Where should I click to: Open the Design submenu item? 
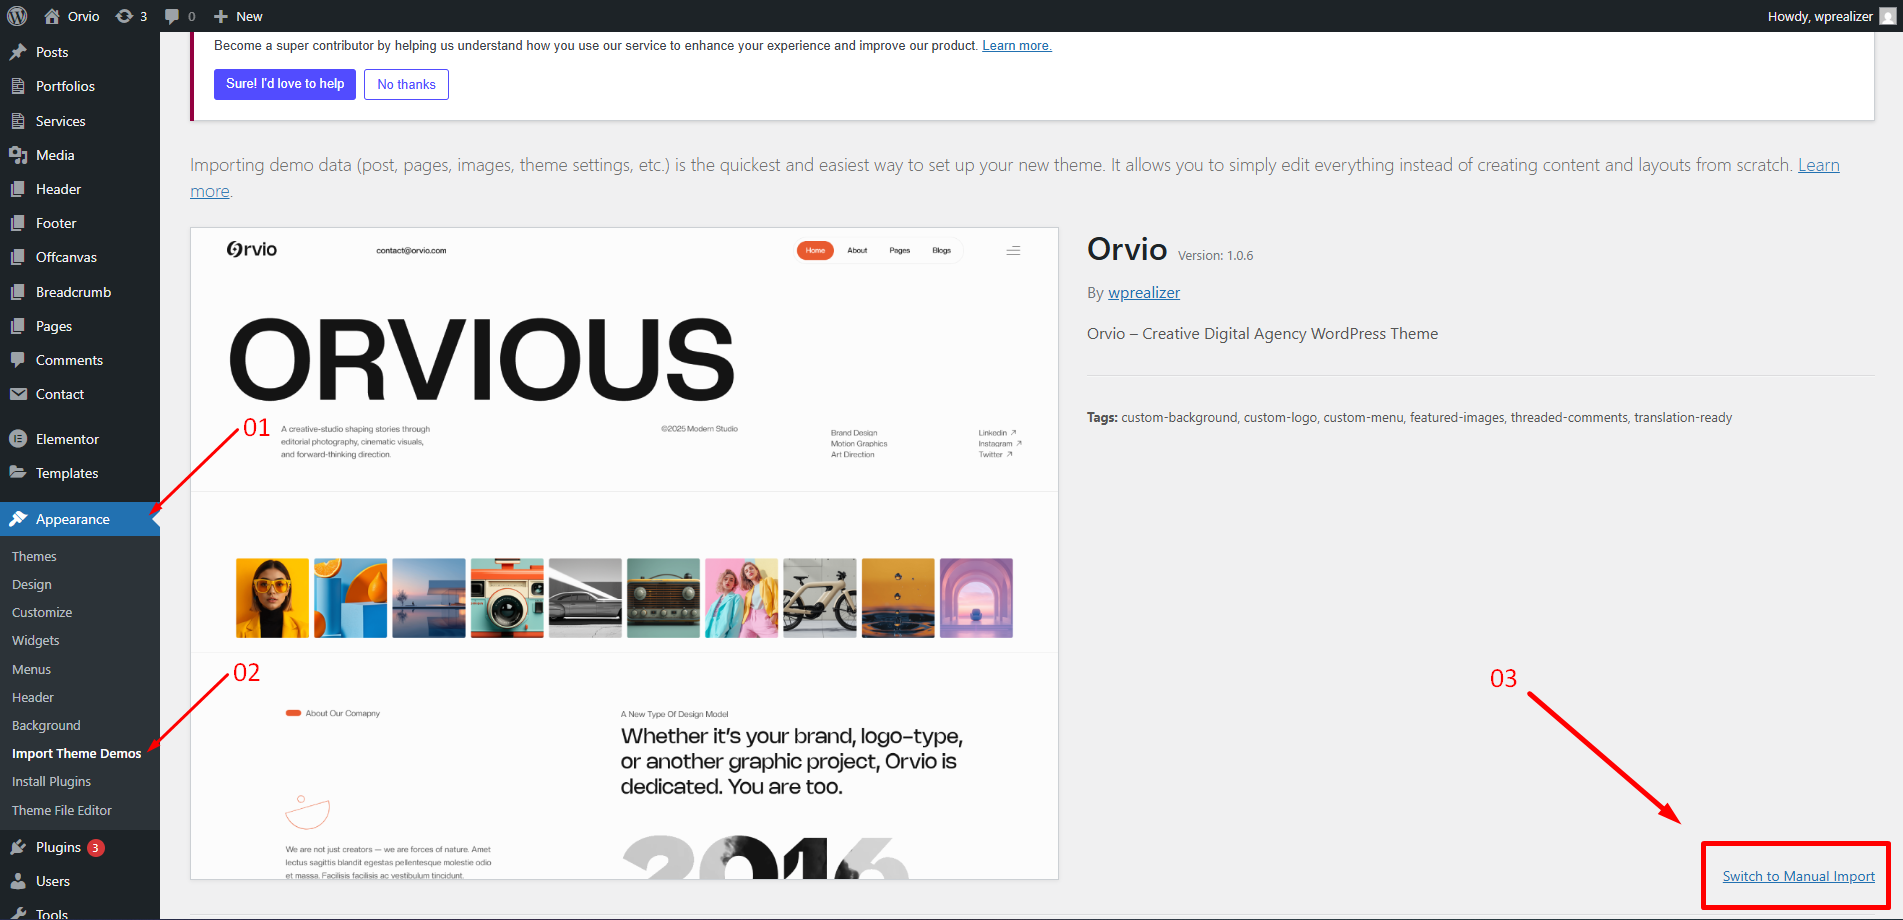32,584
